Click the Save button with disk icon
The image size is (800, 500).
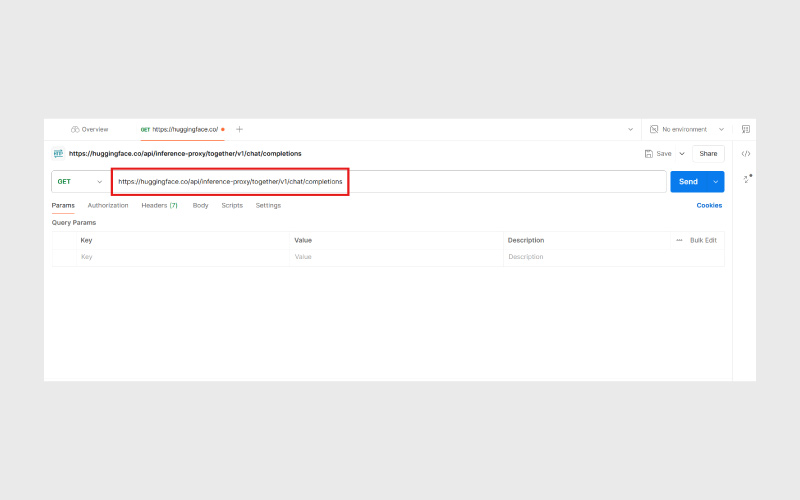pos(658,154)
